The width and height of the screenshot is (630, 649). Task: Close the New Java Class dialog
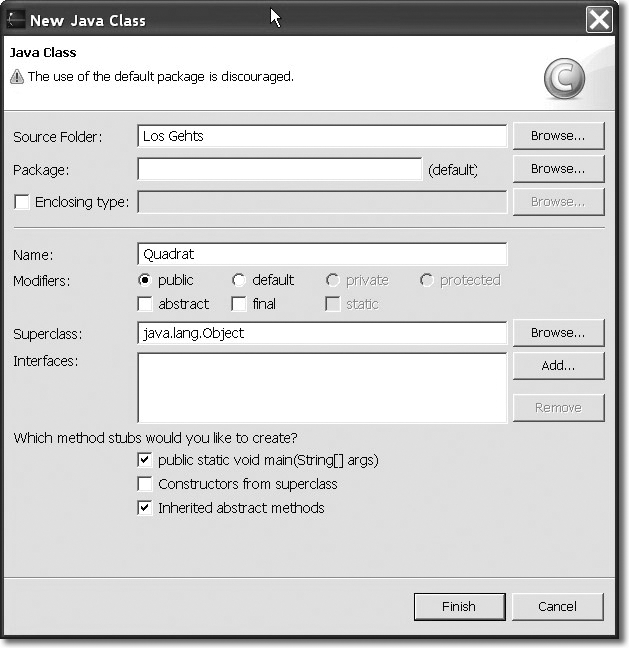pos(599,19)
